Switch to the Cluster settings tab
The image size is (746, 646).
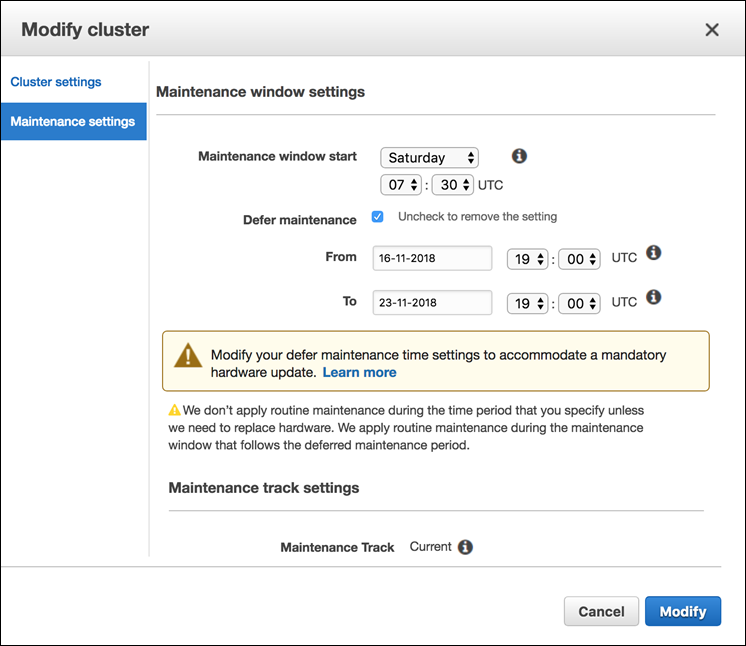click(56, 82)
